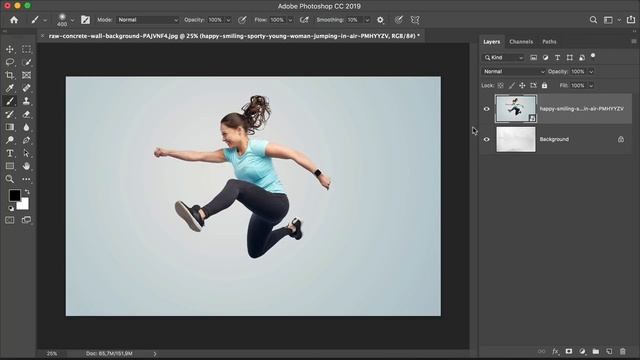
Task: Select the Lasso tool
Action: (x=10, y=62)
